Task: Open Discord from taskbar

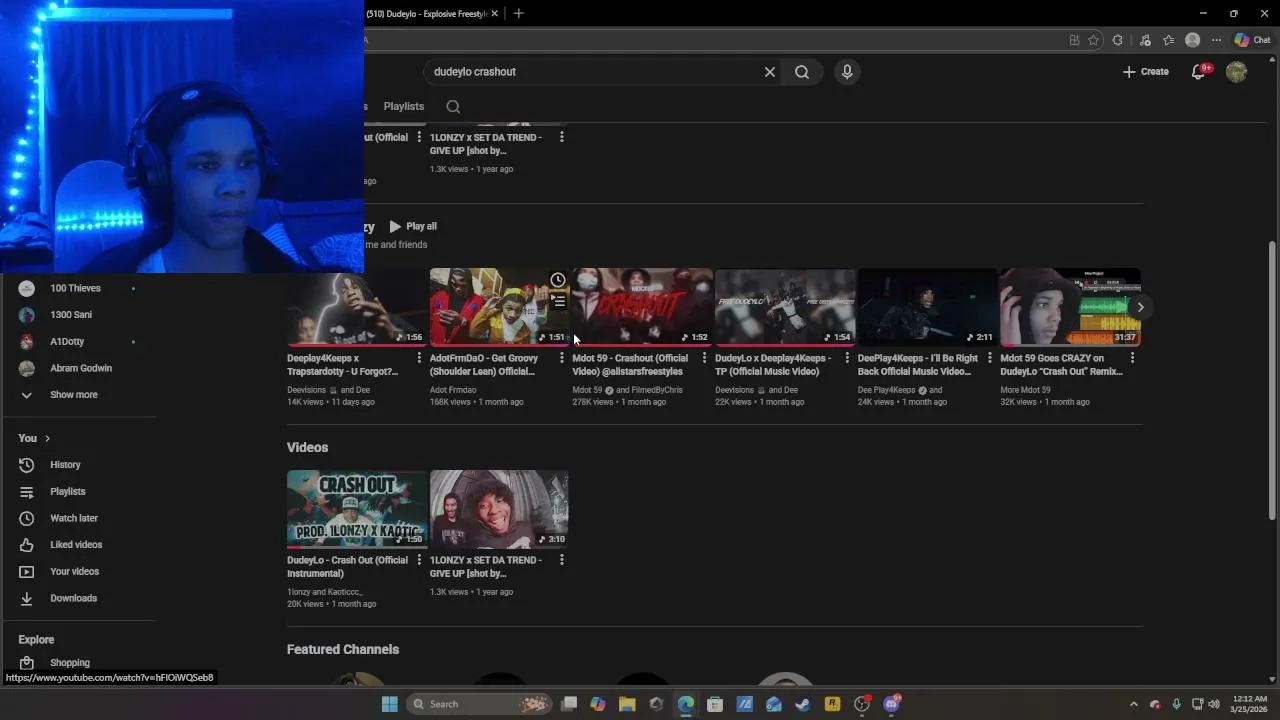Action: coord(891,704)
